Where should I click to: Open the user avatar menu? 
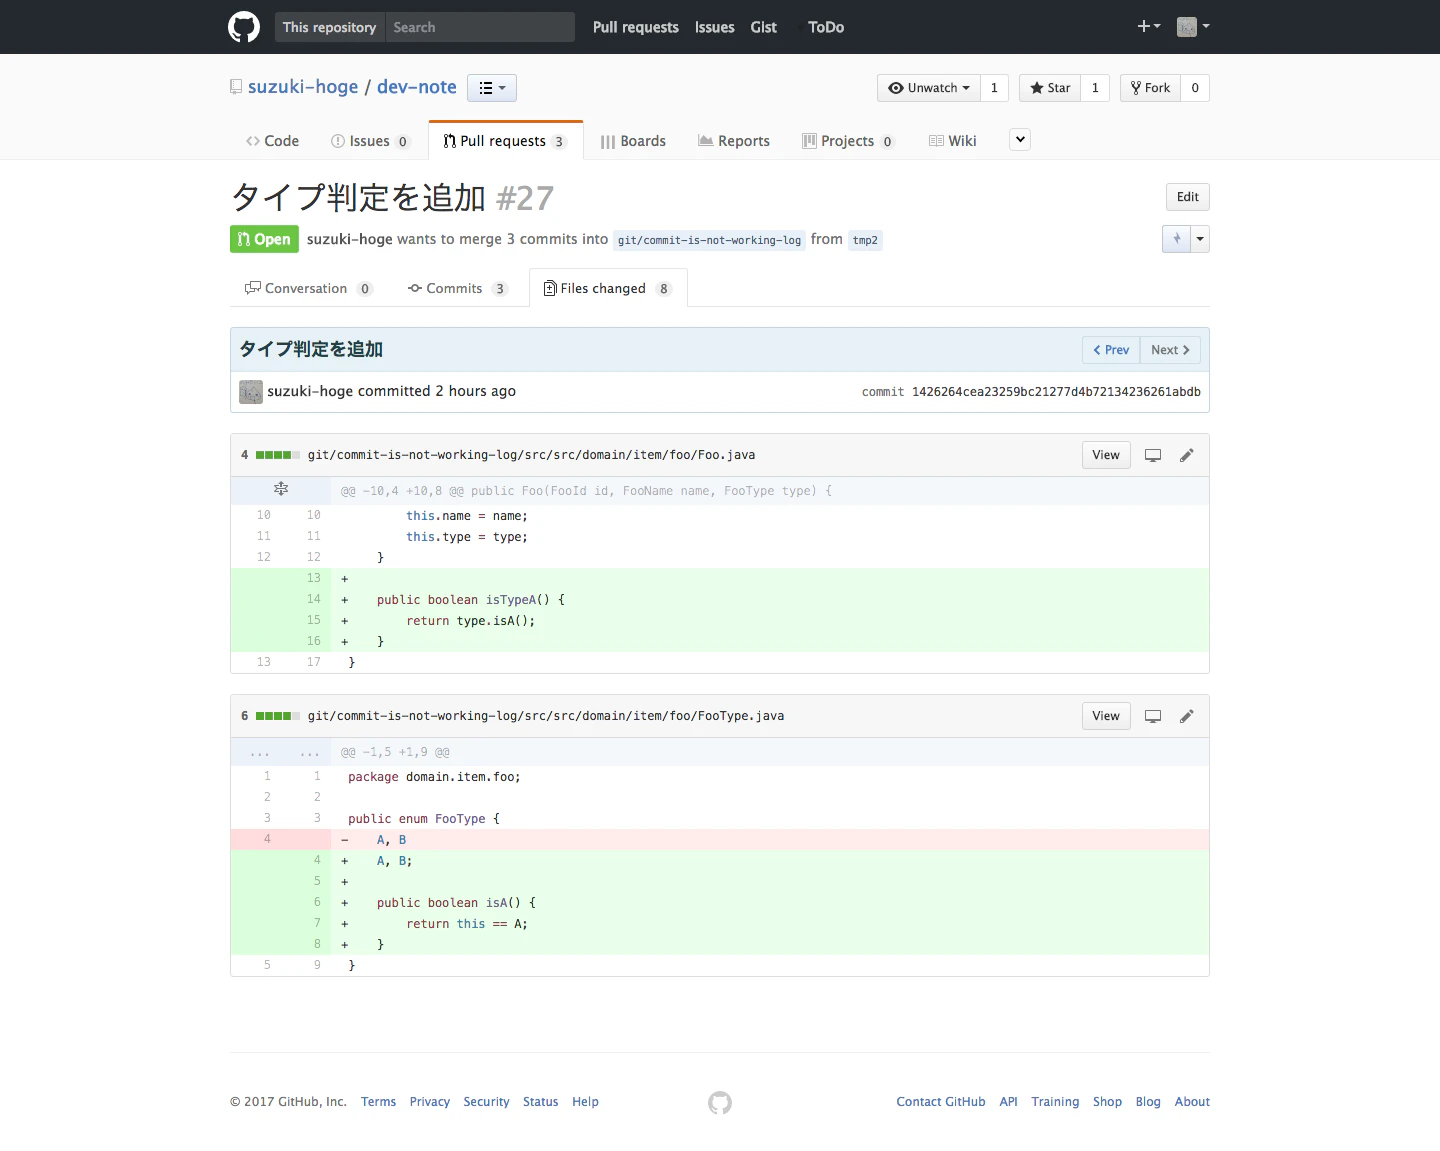pyautogui.click(x=1193, y=27)
